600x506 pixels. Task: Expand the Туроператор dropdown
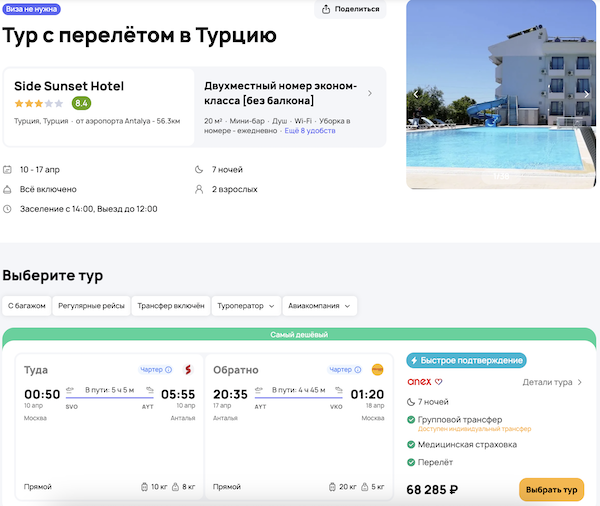click(x=245, y=306)
